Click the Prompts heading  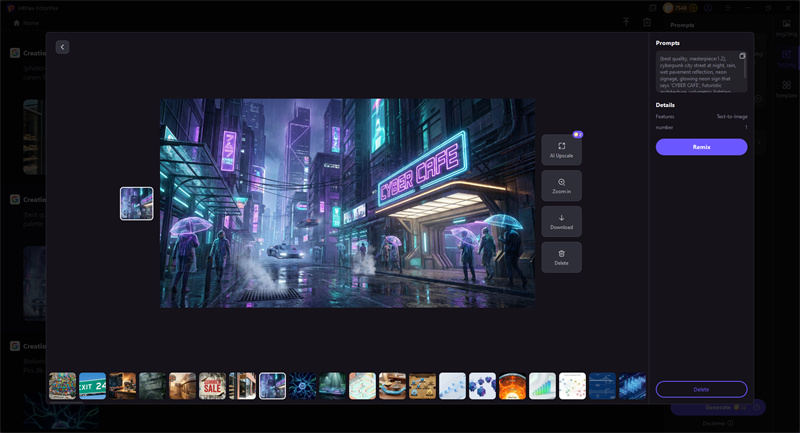coord(667,43)
